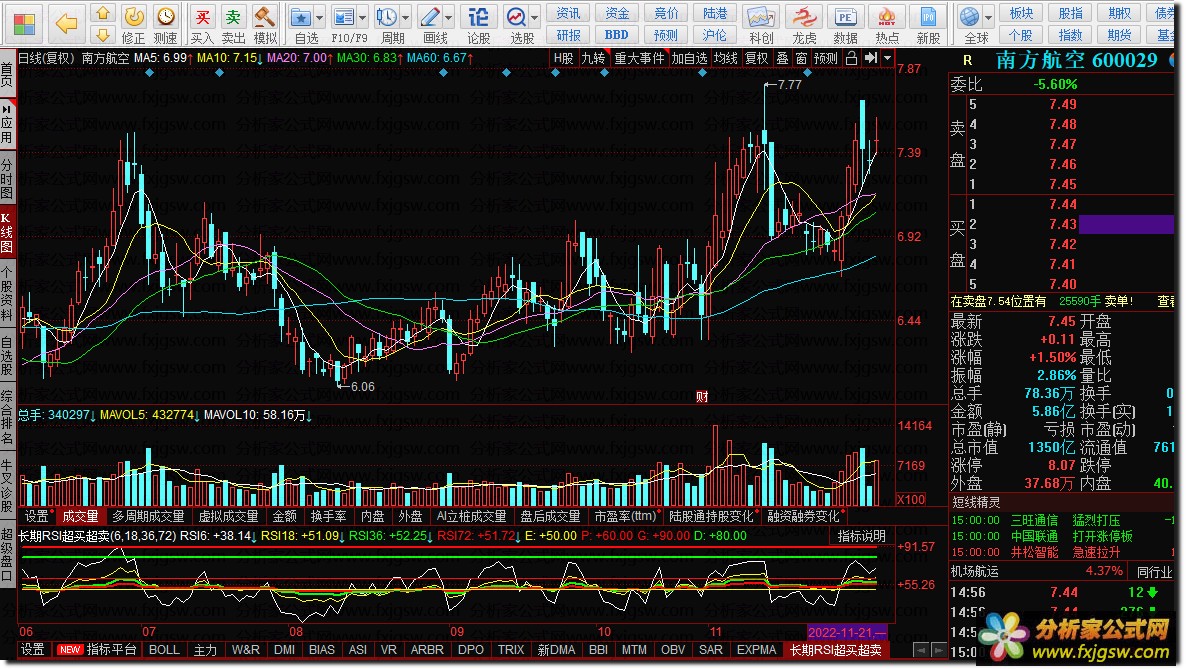Image resolution: width=1186 pixels, height=669 pixels.
Task: Expand the 自选 dropdown arrow
Action: pyautogui.click(x=320, y=17)
